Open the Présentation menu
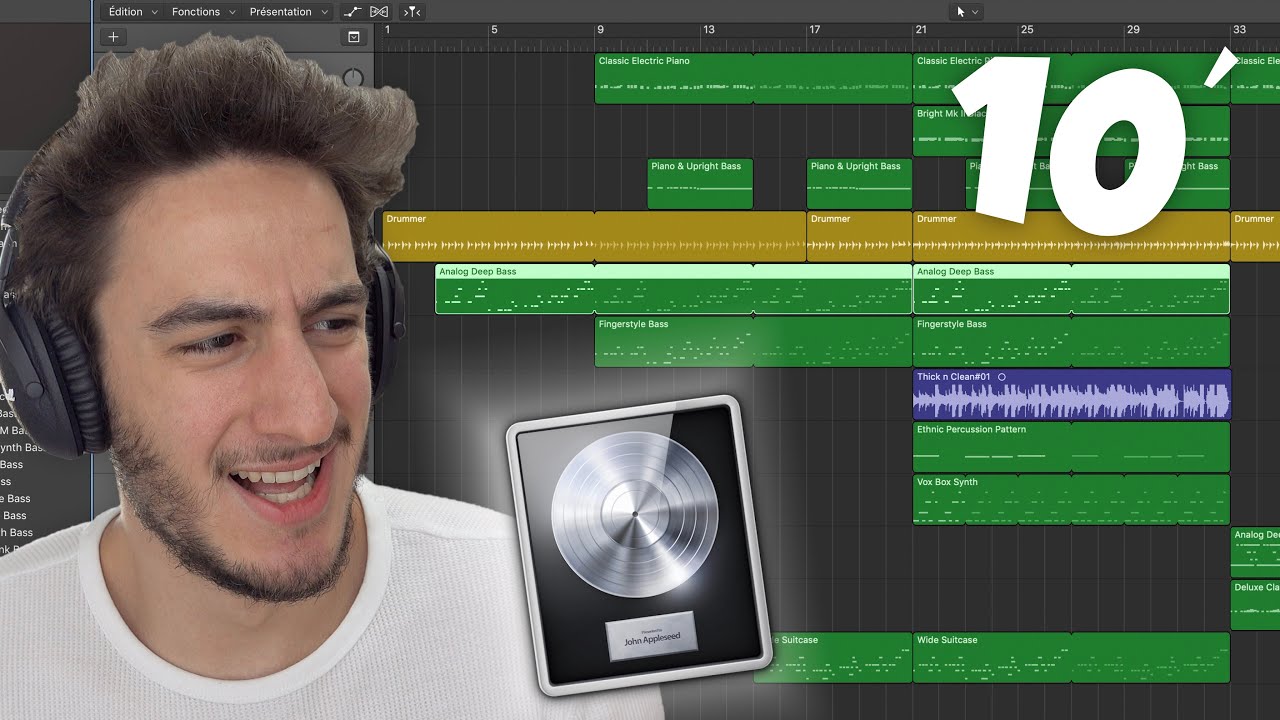Viewport: 1280px width, 720px height. [288, 12]
